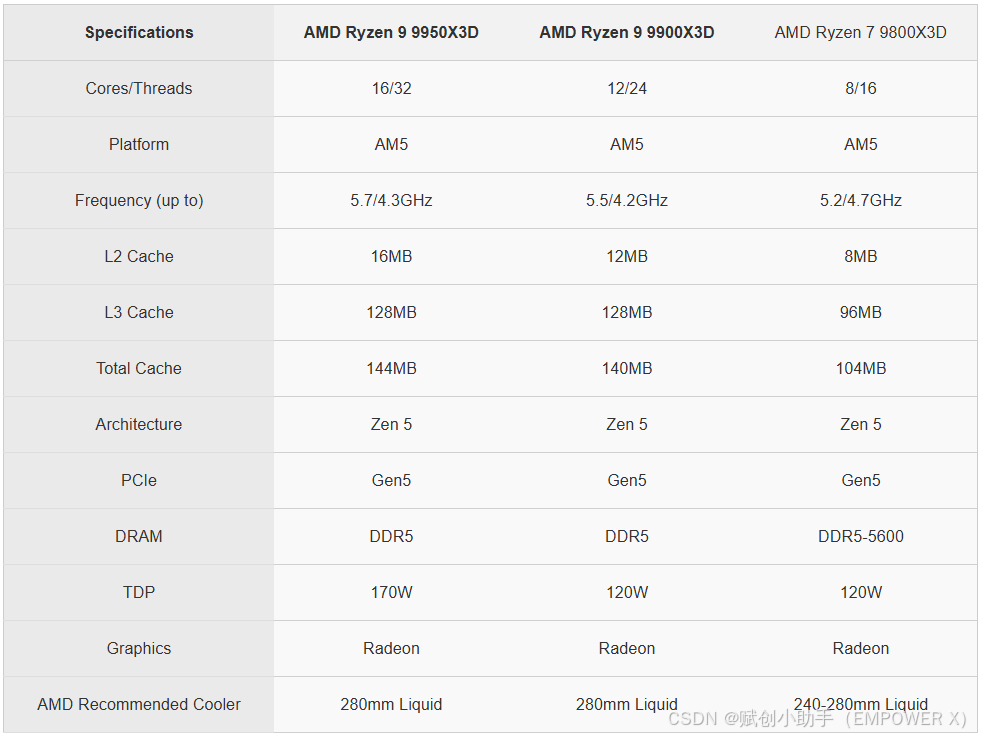Viewport: 981px width, 736px height.
Task: Click the 16MB L2 cache value
Action: pos(392,257)
